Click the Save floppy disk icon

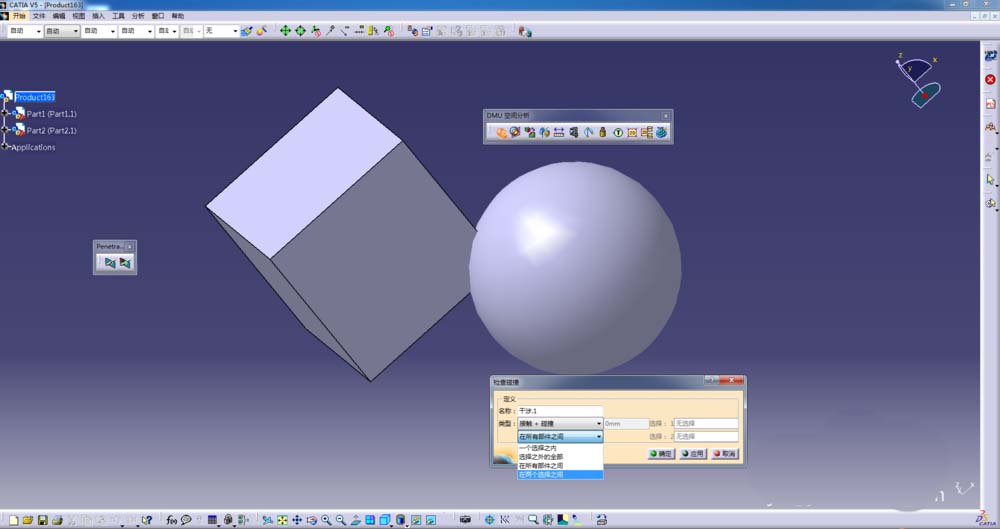pos(43,520)
